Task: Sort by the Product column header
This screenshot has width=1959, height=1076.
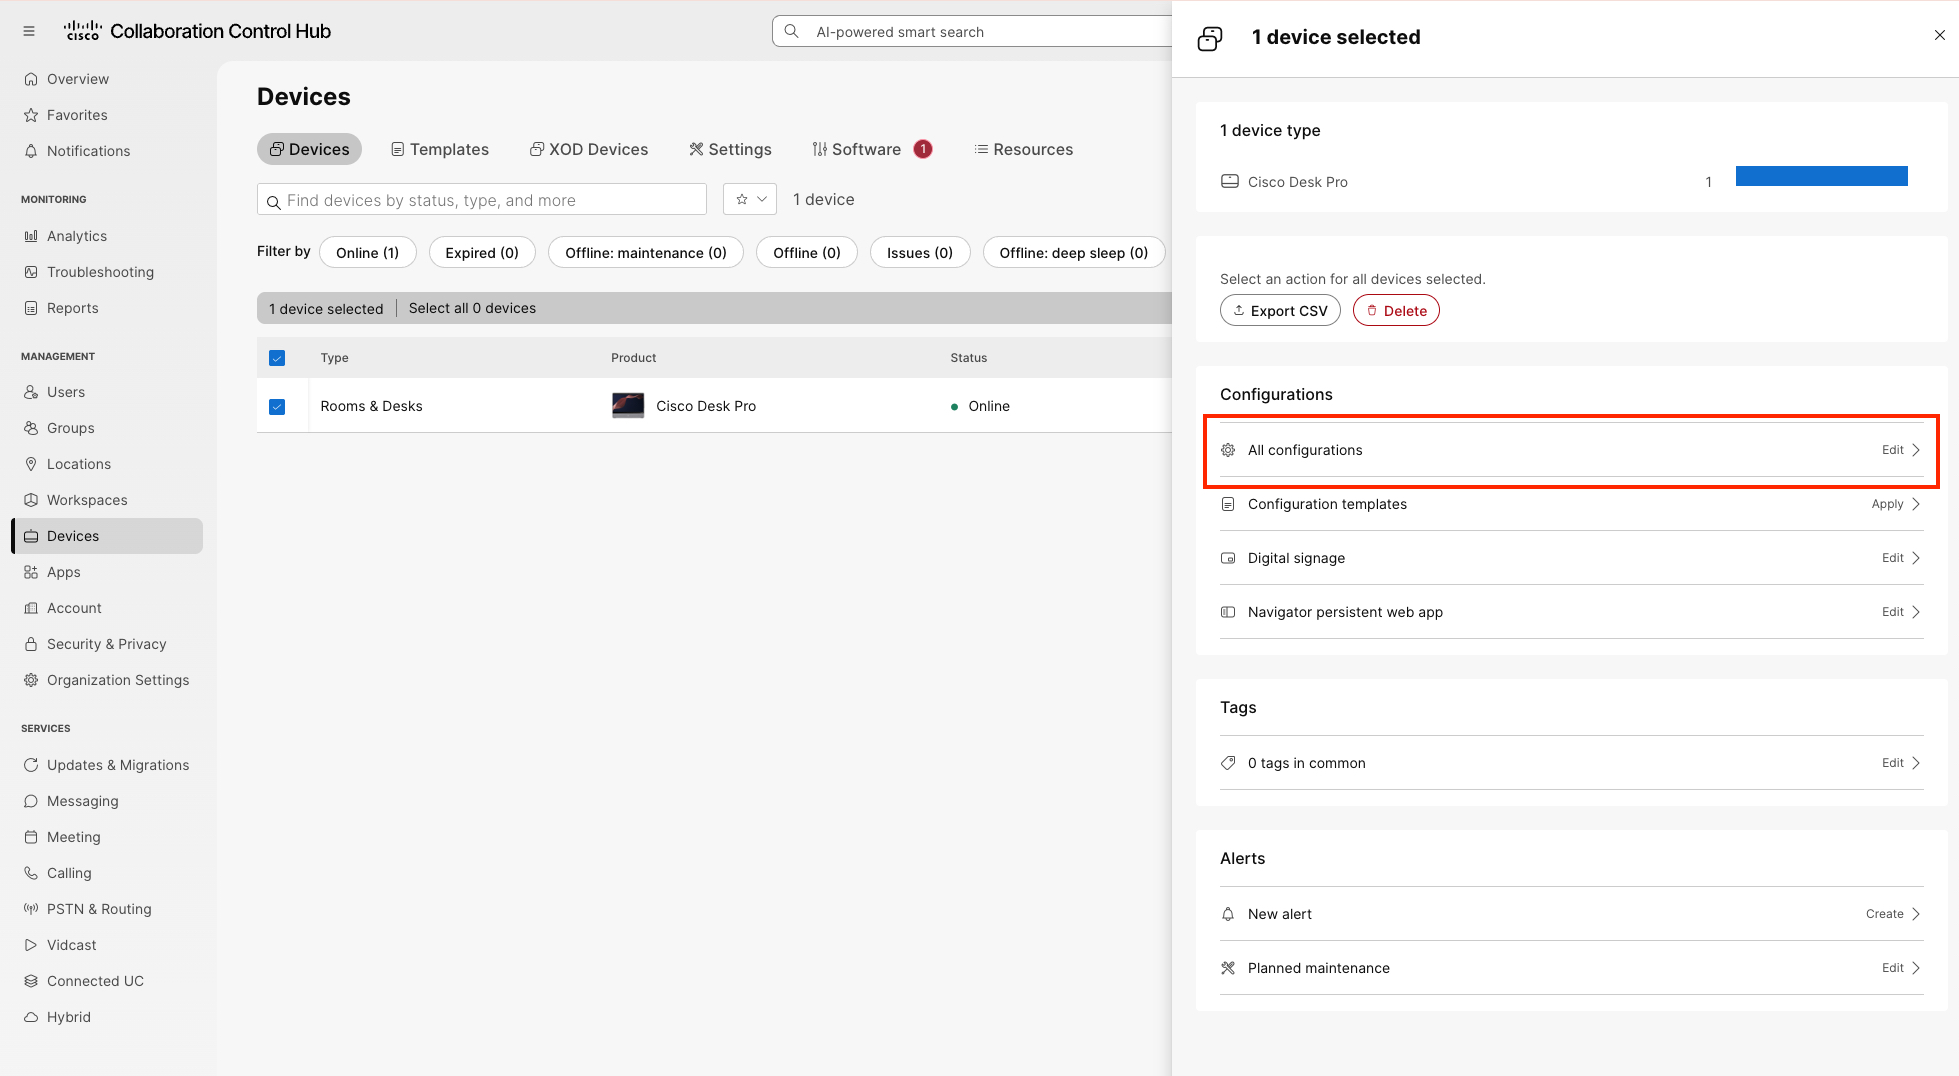Action: click(634, 358)
